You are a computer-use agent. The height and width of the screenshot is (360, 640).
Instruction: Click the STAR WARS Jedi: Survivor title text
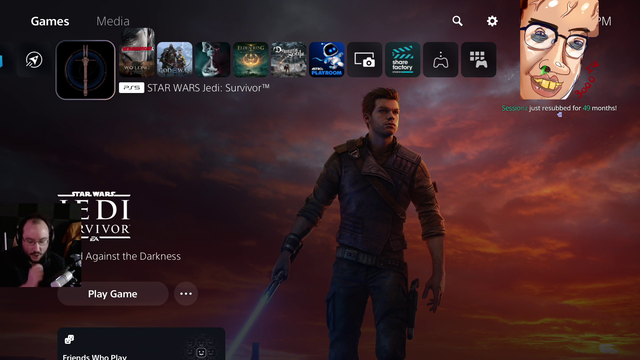(x=208, y=88)
